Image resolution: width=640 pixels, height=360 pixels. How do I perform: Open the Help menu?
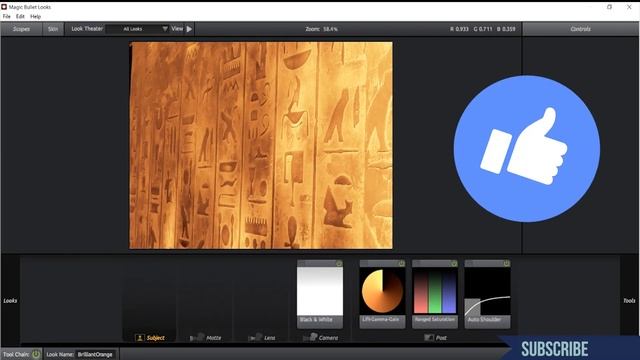pos(36,17)
